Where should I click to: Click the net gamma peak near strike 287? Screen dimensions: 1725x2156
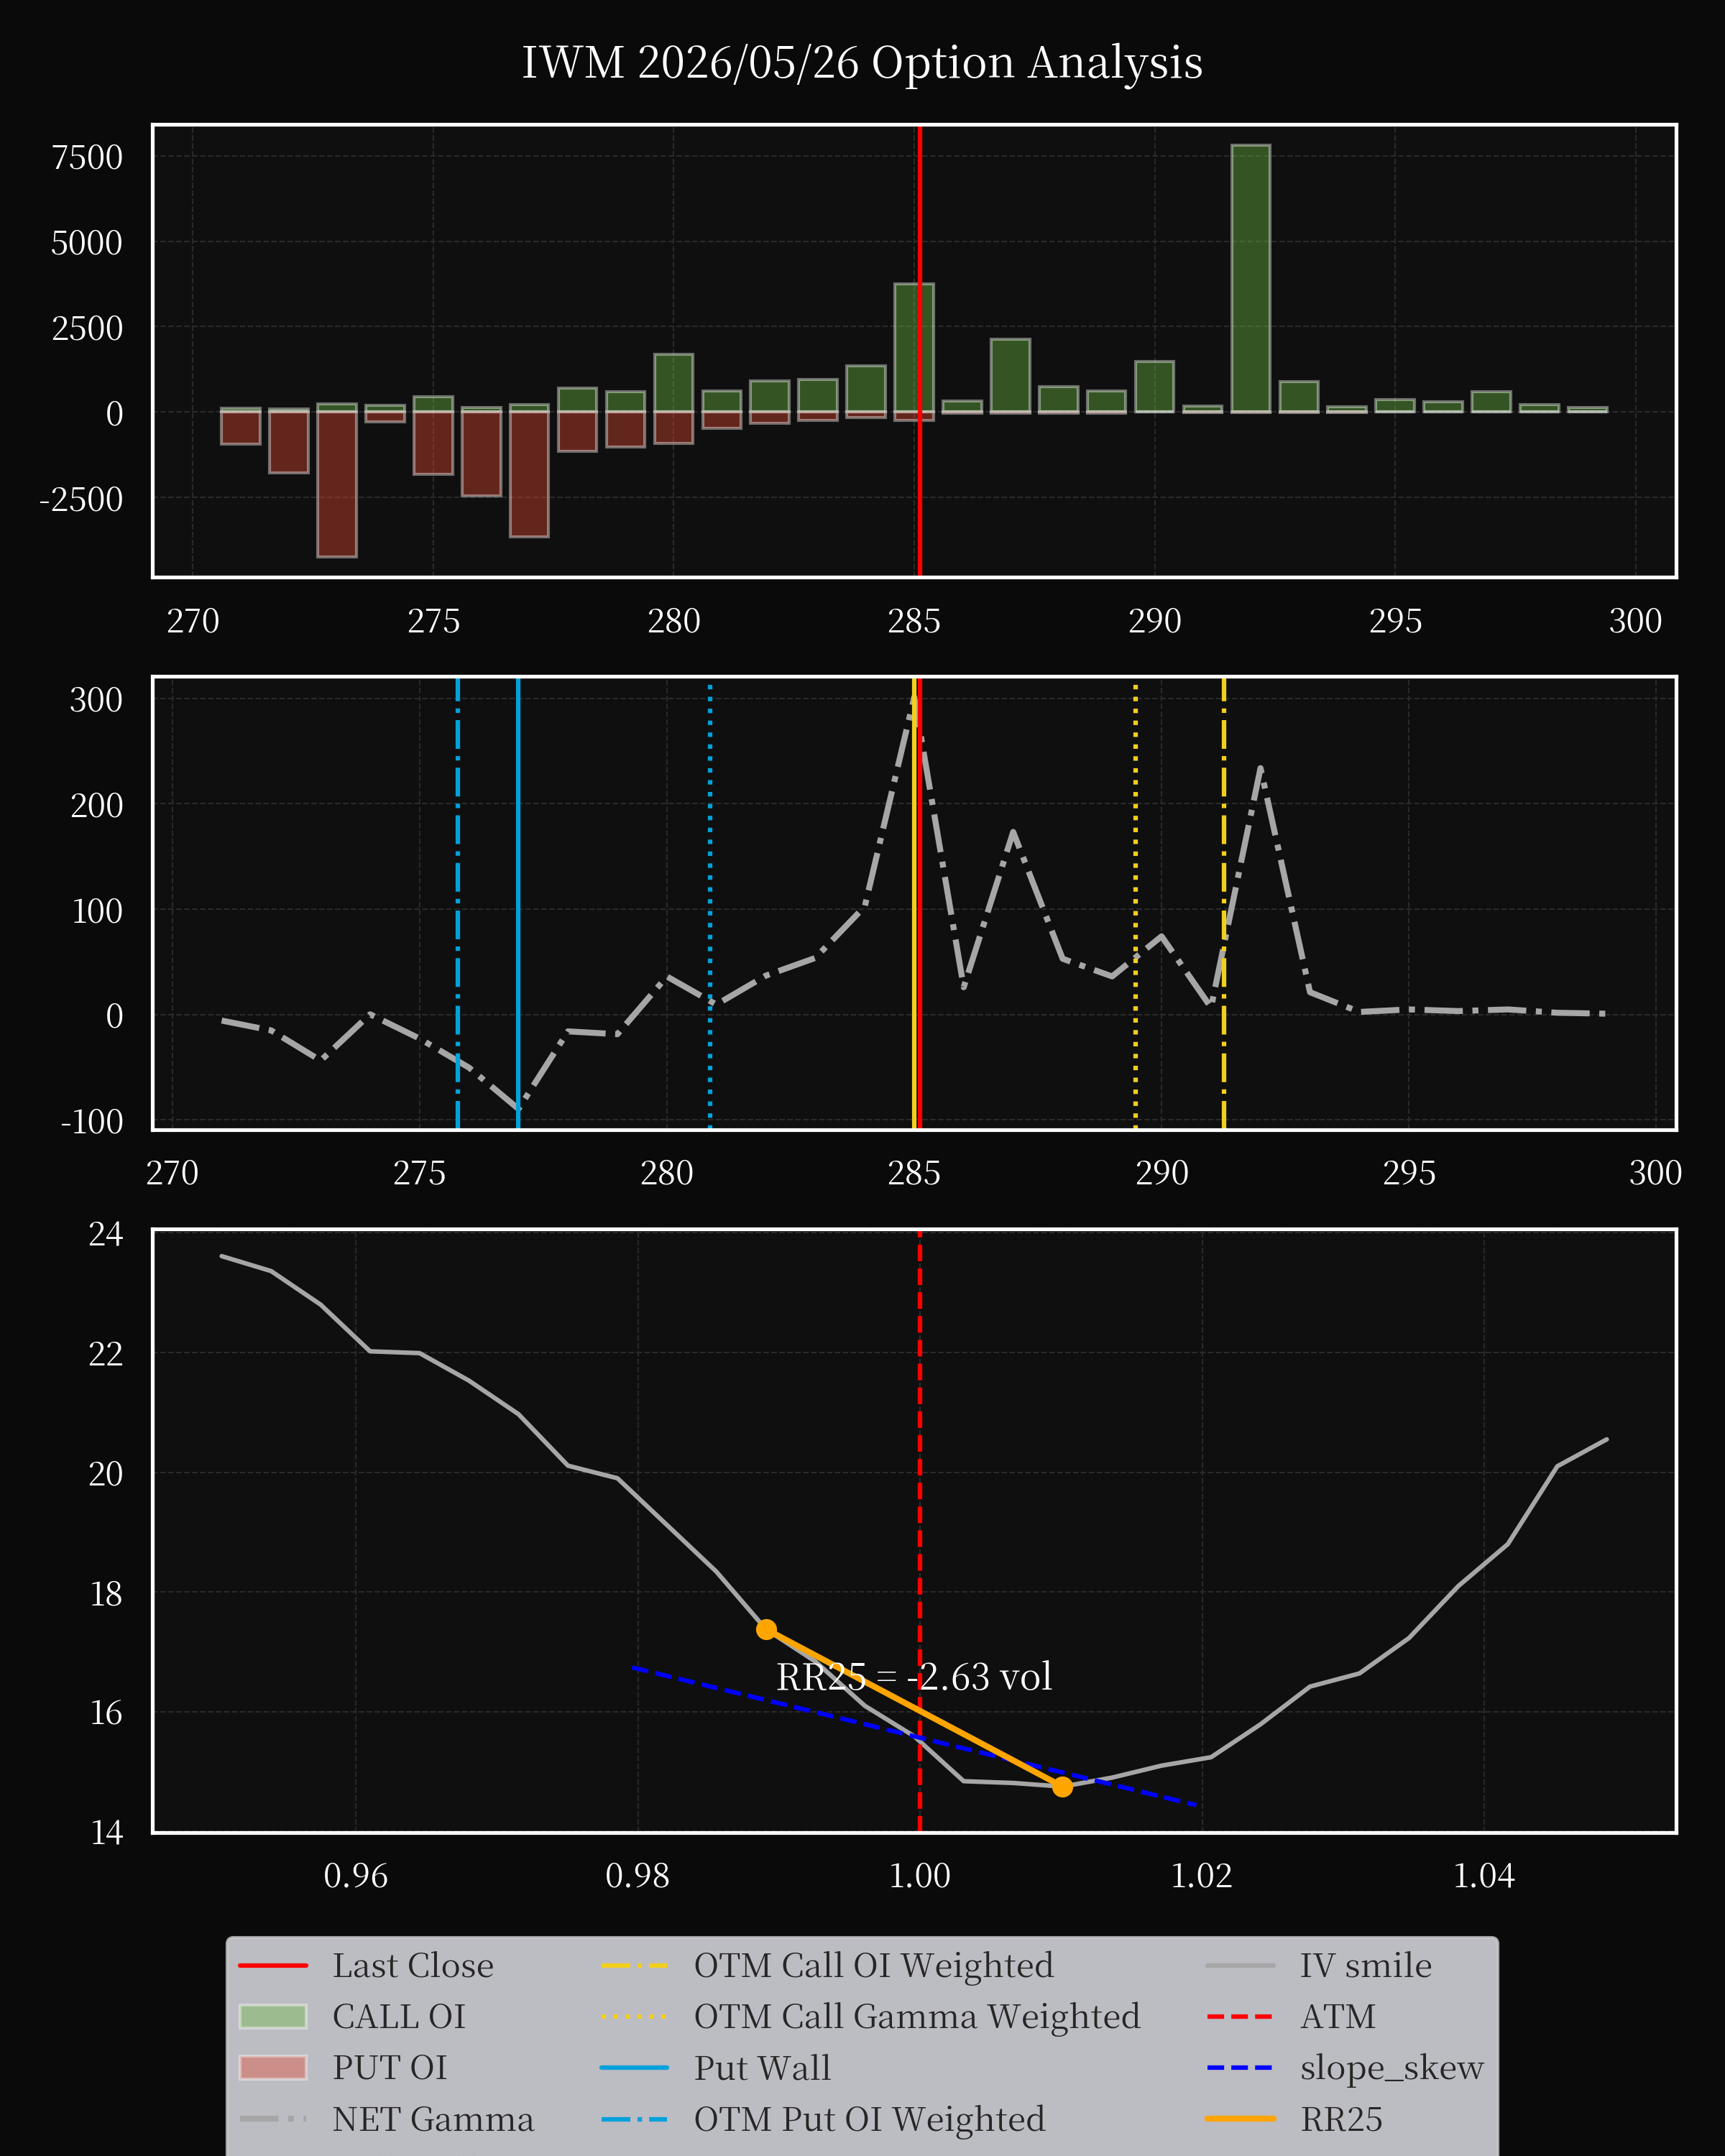coord(1013,832)
